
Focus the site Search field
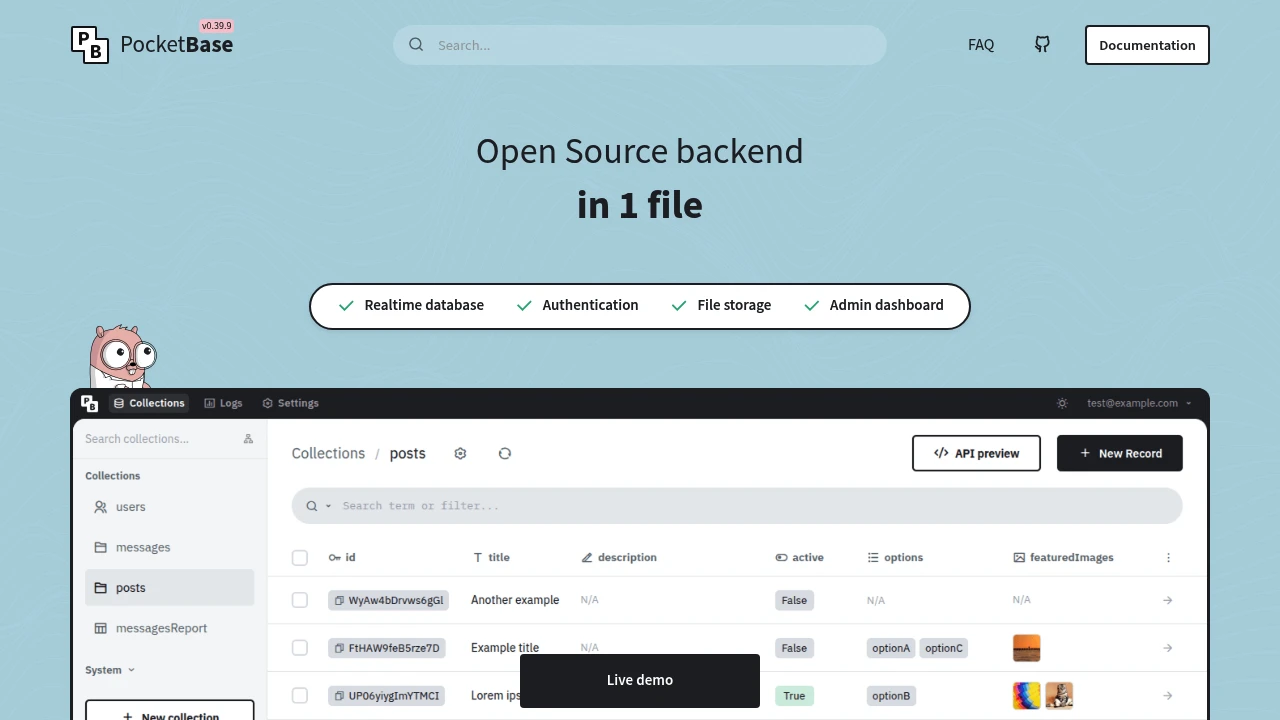(640, 45)
